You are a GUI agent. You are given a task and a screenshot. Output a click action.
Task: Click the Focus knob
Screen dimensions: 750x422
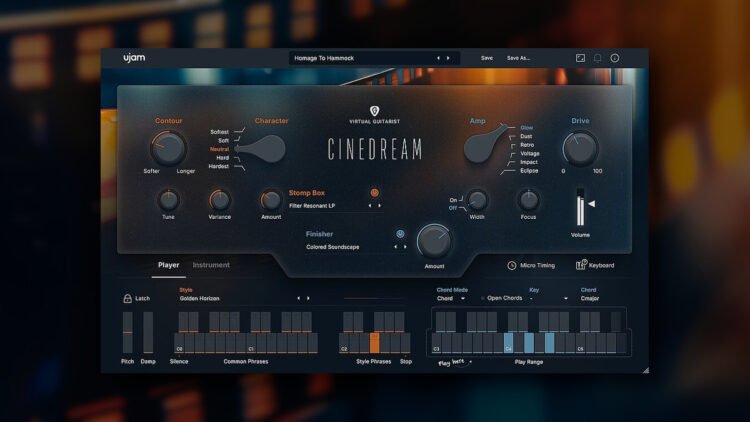click(529, 200)
